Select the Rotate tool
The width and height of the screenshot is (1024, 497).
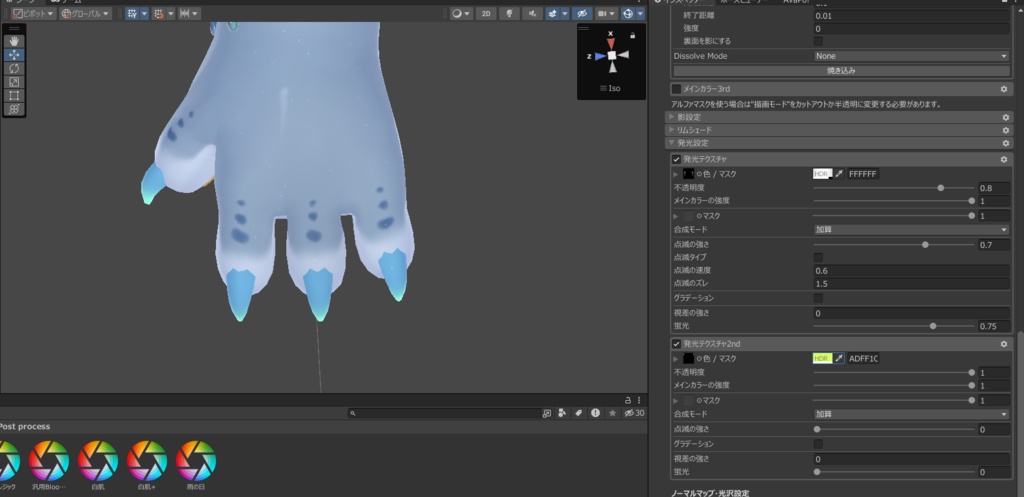click(14, 69)
